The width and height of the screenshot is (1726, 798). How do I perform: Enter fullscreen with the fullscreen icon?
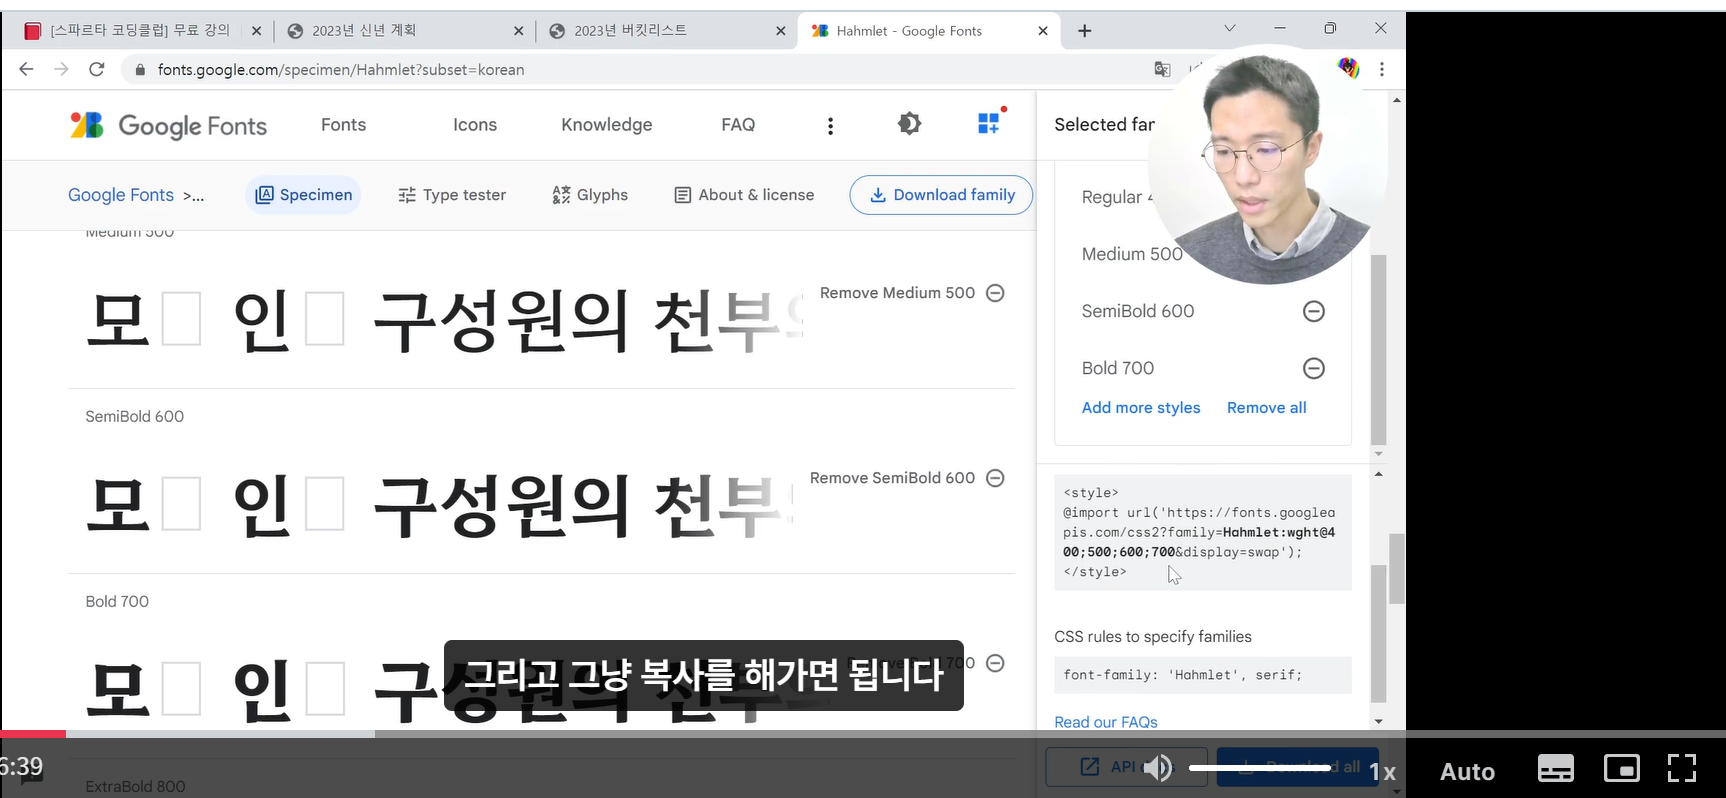click(x=1682, y=768)
